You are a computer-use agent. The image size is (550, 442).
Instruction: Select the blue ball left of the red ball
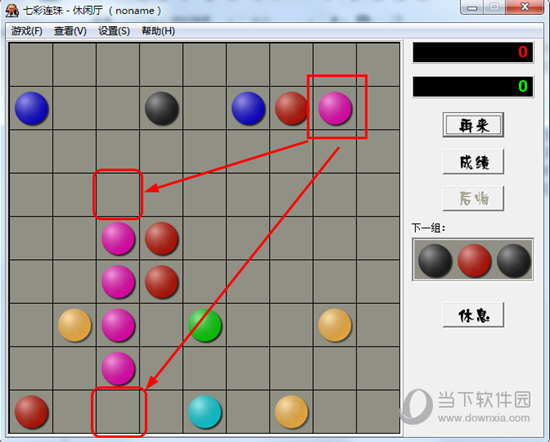click(248, 108)
